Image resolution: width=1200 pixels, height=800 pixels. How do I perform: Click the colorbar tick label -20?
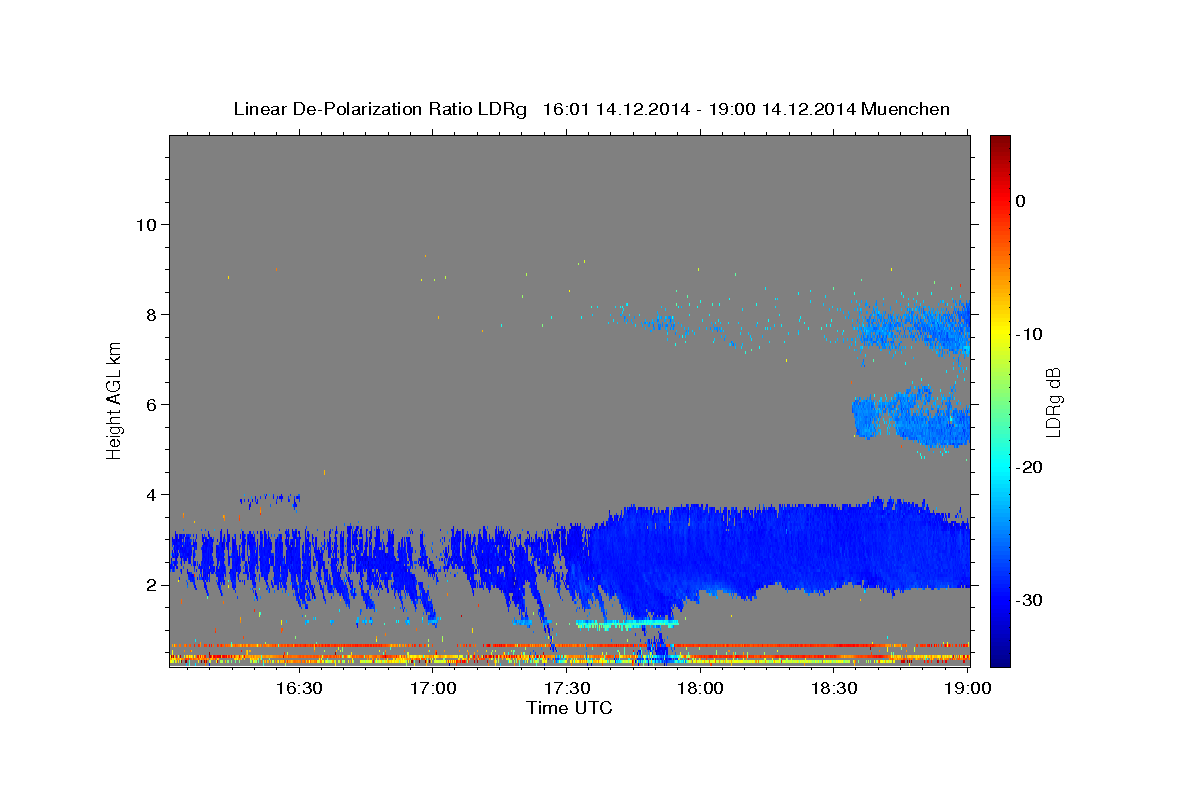1030,467
